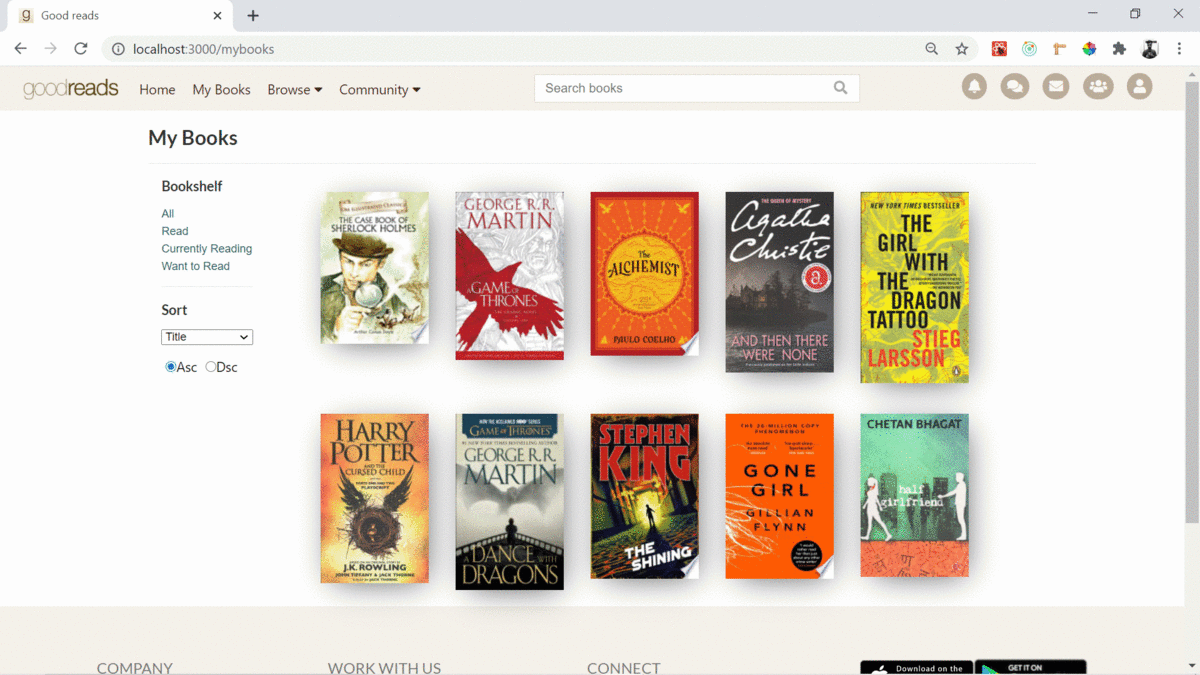
Task: Click the orange paint roller extension icon
Action: (1059, 49)
